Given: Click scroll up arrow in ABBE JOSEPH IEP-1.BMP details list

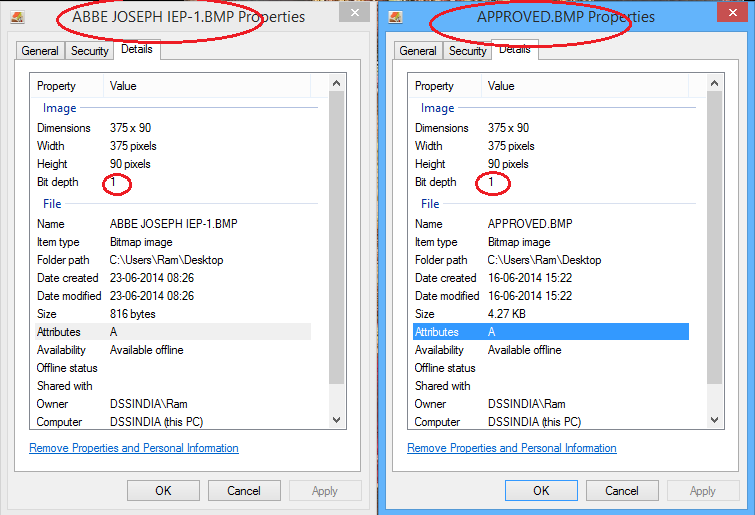Looking at the screenshot, I should pyautogui.click(x=337, y=84).
